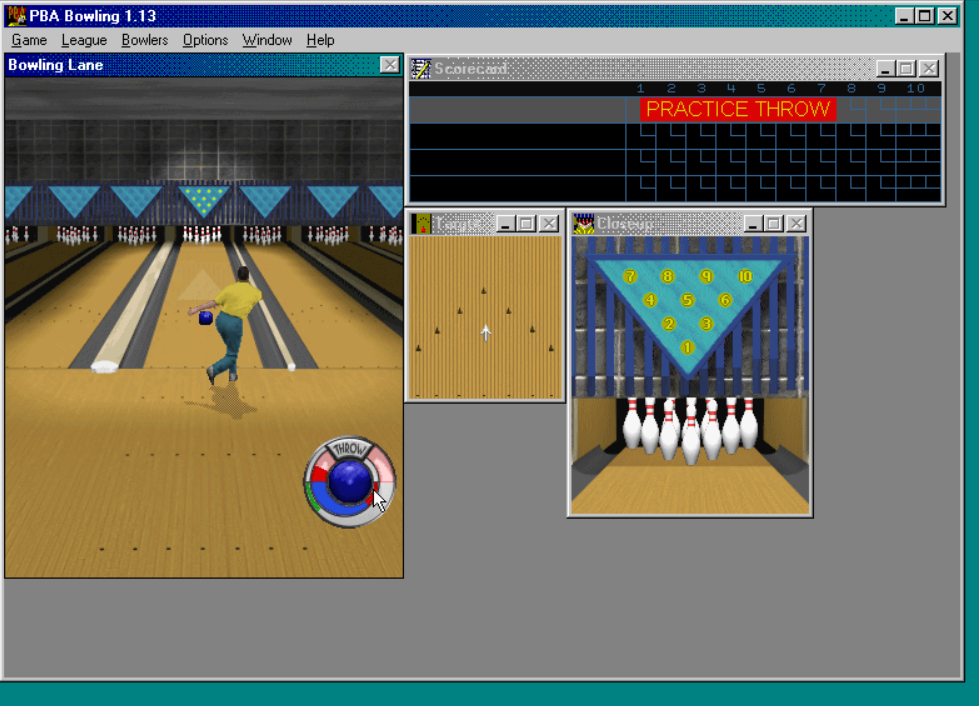Select pin 1 marker in Closeup view

[687, 346]
